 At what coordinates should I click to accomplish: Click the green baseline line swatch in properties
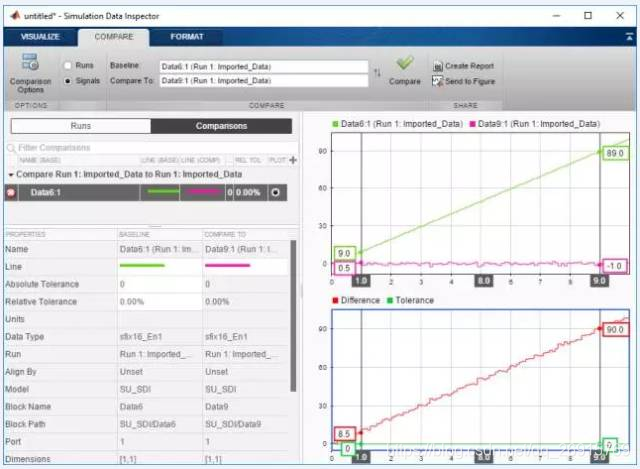(141, 266)
